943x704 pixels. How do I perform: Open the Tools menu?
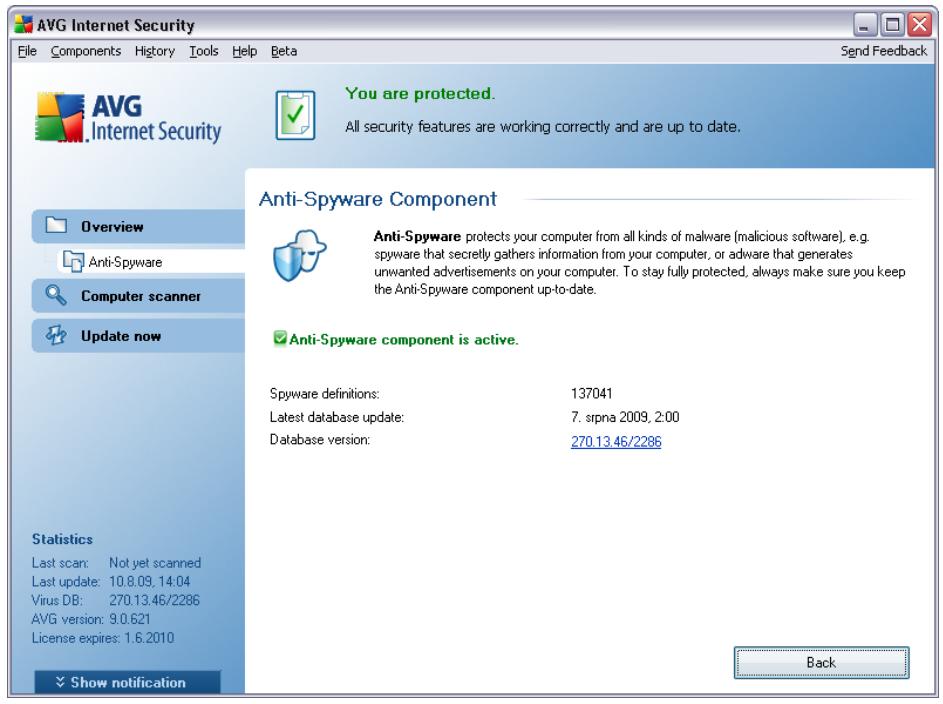point(204,51)
